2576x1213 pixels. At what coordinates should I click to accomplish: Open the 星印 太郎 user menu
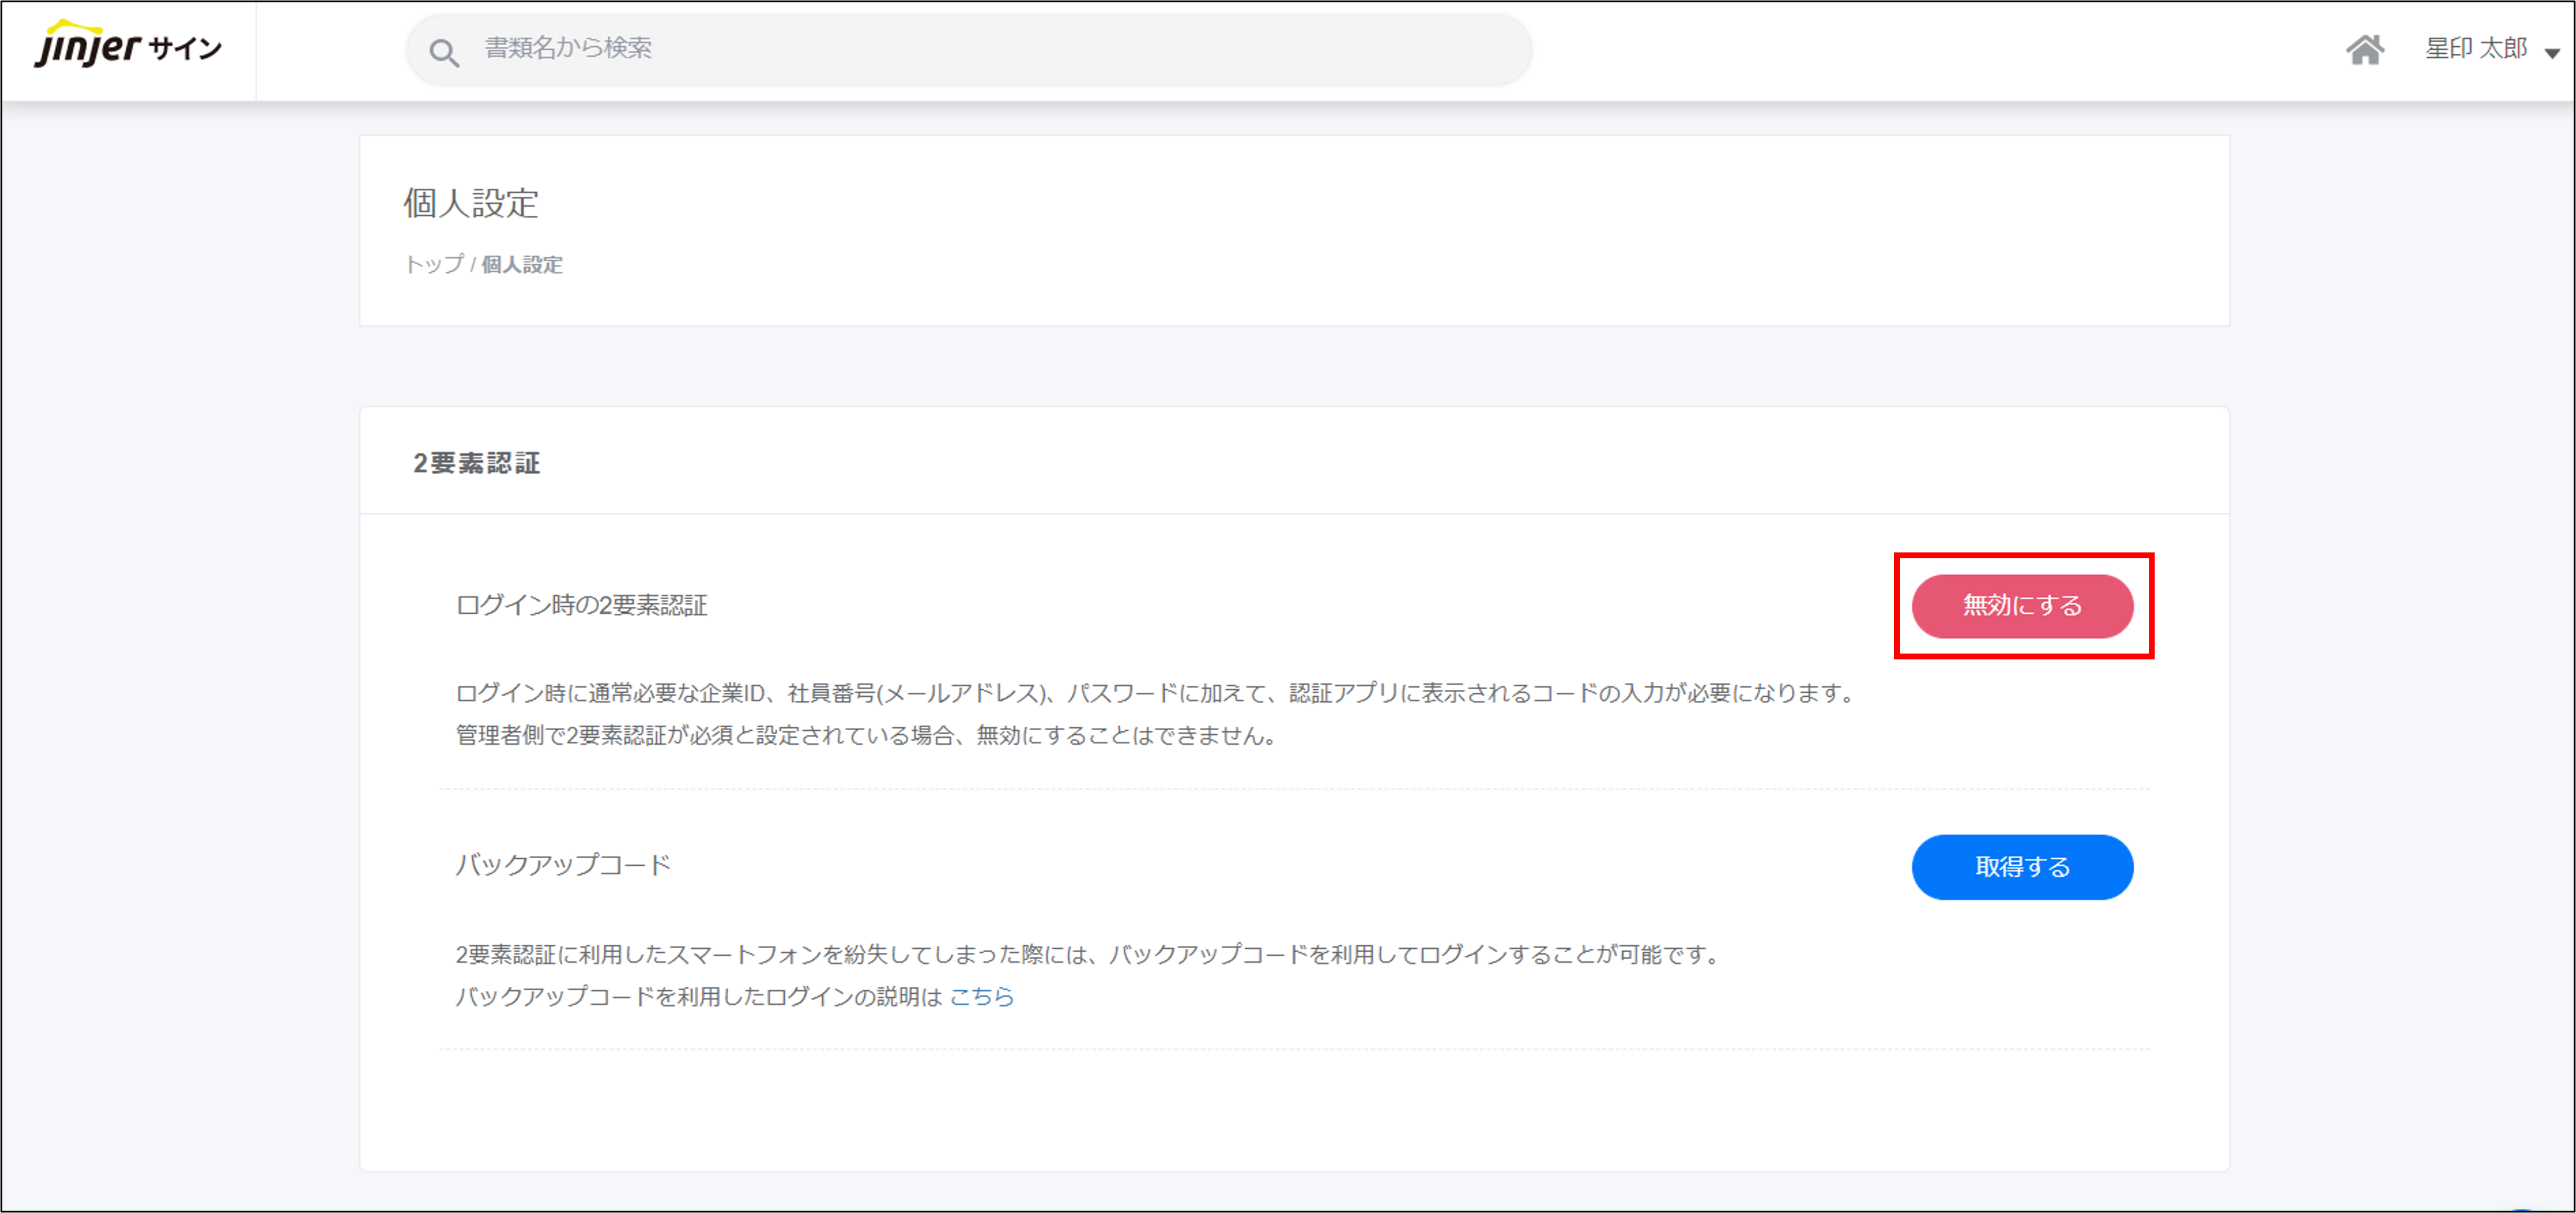click(2476, 48)
